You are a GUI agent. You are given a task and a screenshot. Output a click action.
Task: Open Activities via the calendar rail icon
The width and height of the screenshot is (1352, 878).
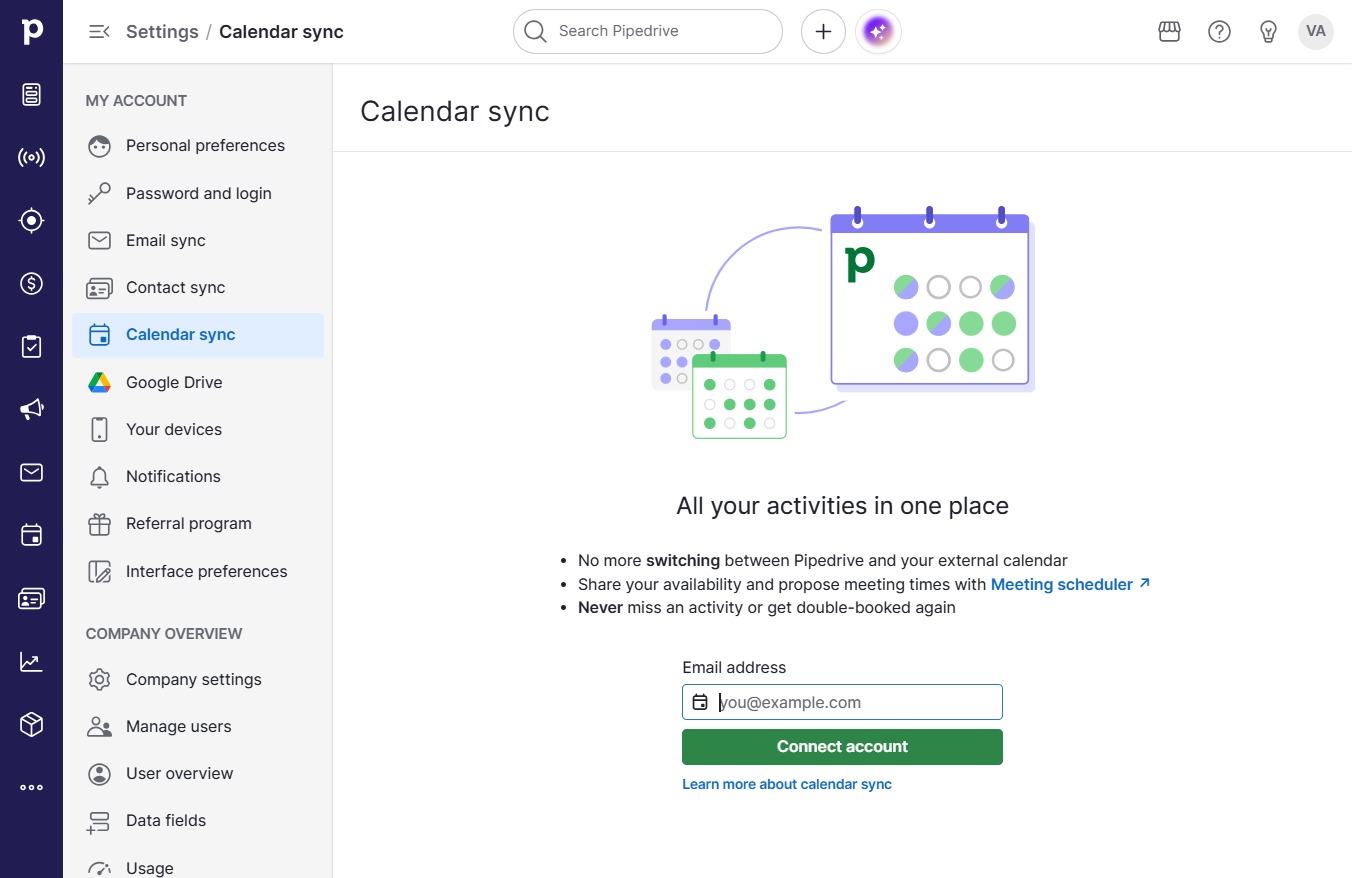[x=32, y=535]
